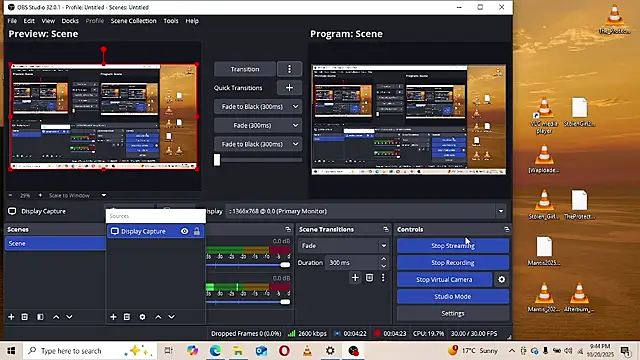Toggle Studio Mode button
Screen dimensions: 640x360
click(453, 296)
